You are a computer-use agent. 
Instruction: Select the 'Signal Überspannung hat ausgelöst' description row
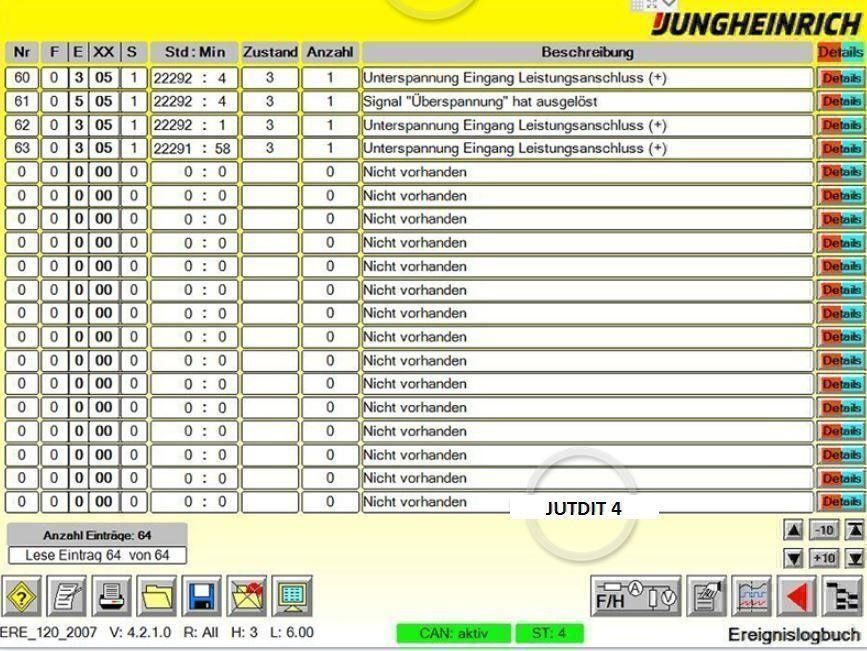tap(587, 101)
